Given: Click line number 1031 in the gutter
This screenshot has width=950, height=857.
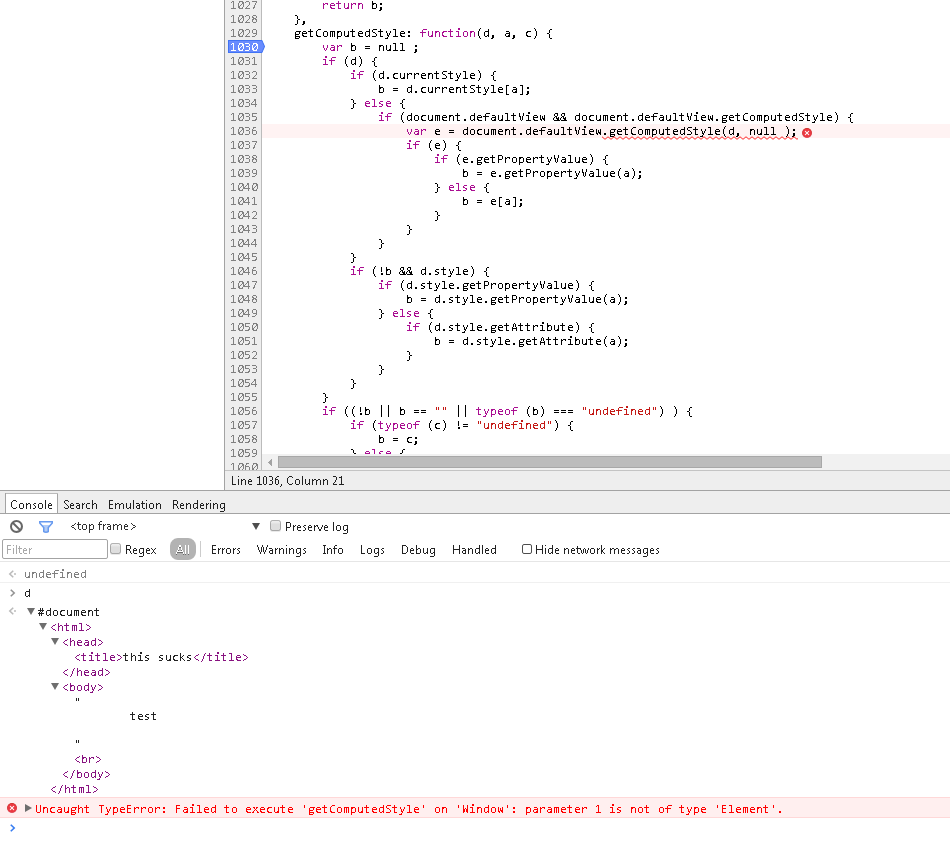Looking at the screenshot, I should point(244,61).
